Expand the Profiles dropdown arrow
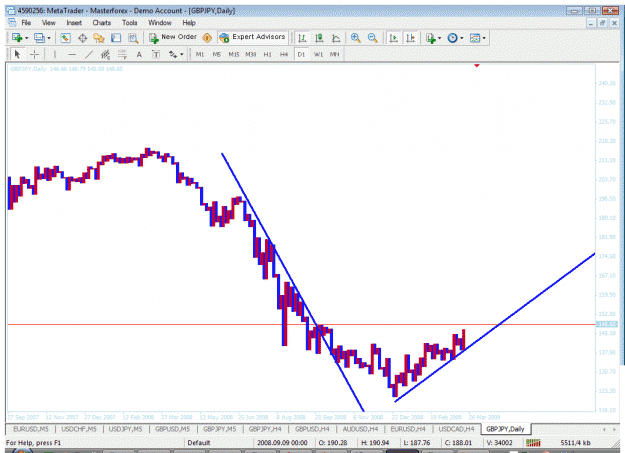This screenshot has height=453, width=625. pyautogui.click(x=49, y=38)
